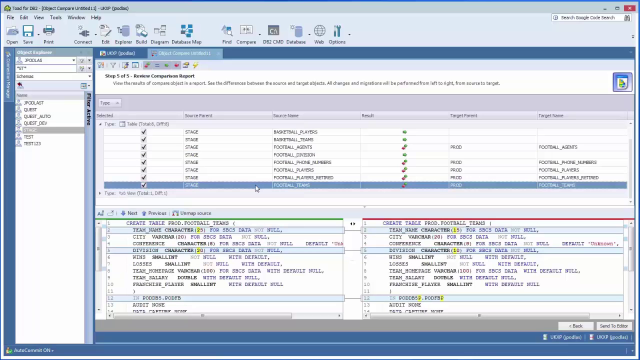
Task: Click the Filter Active vertical tab
Action: (89, 109)
